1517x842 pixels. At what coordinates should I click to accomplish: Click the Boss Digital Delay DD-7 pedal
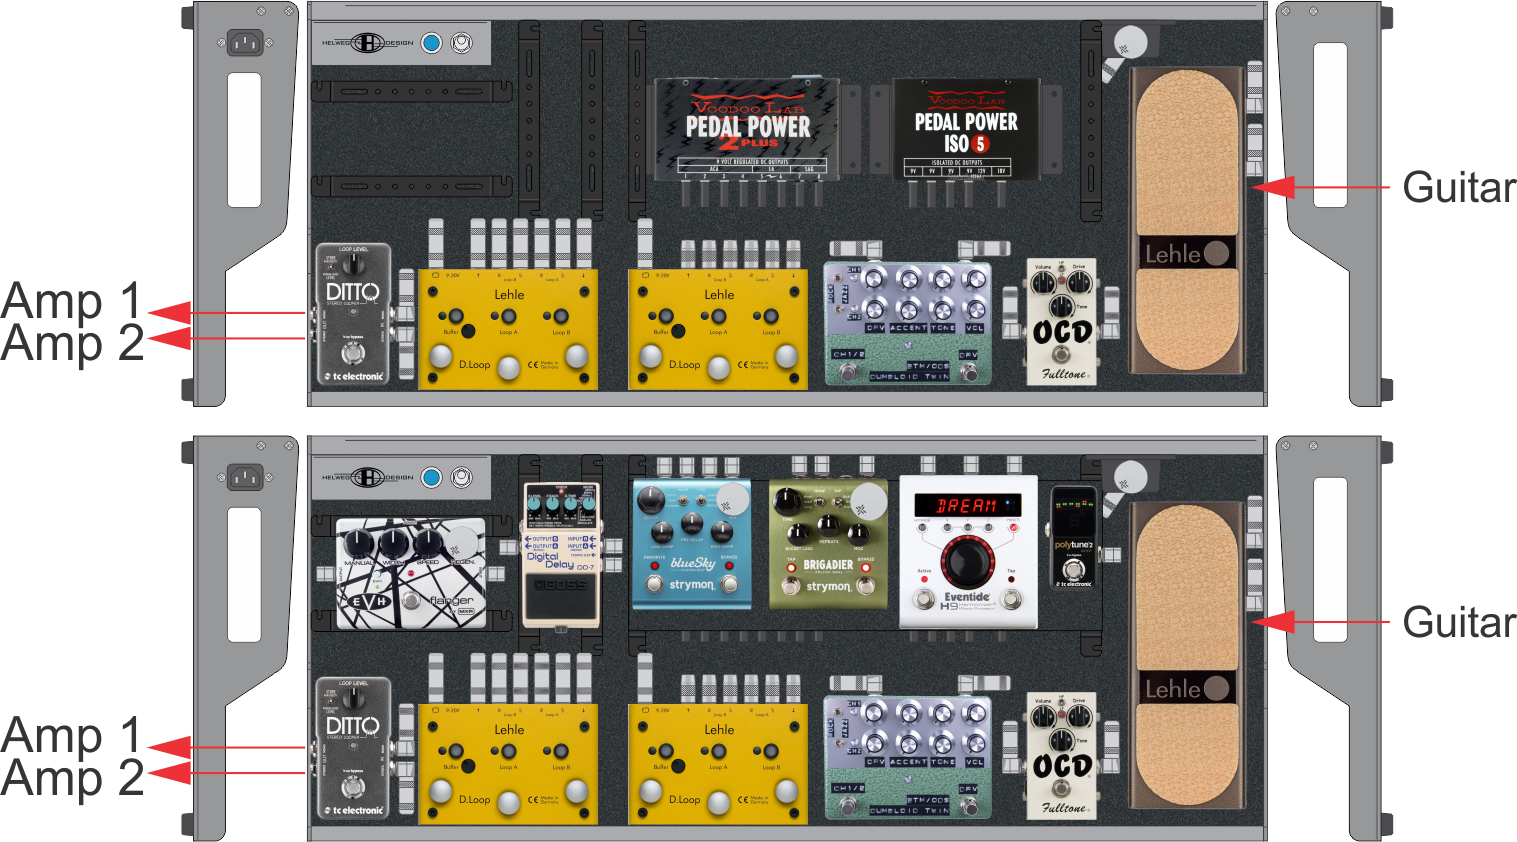561,555
